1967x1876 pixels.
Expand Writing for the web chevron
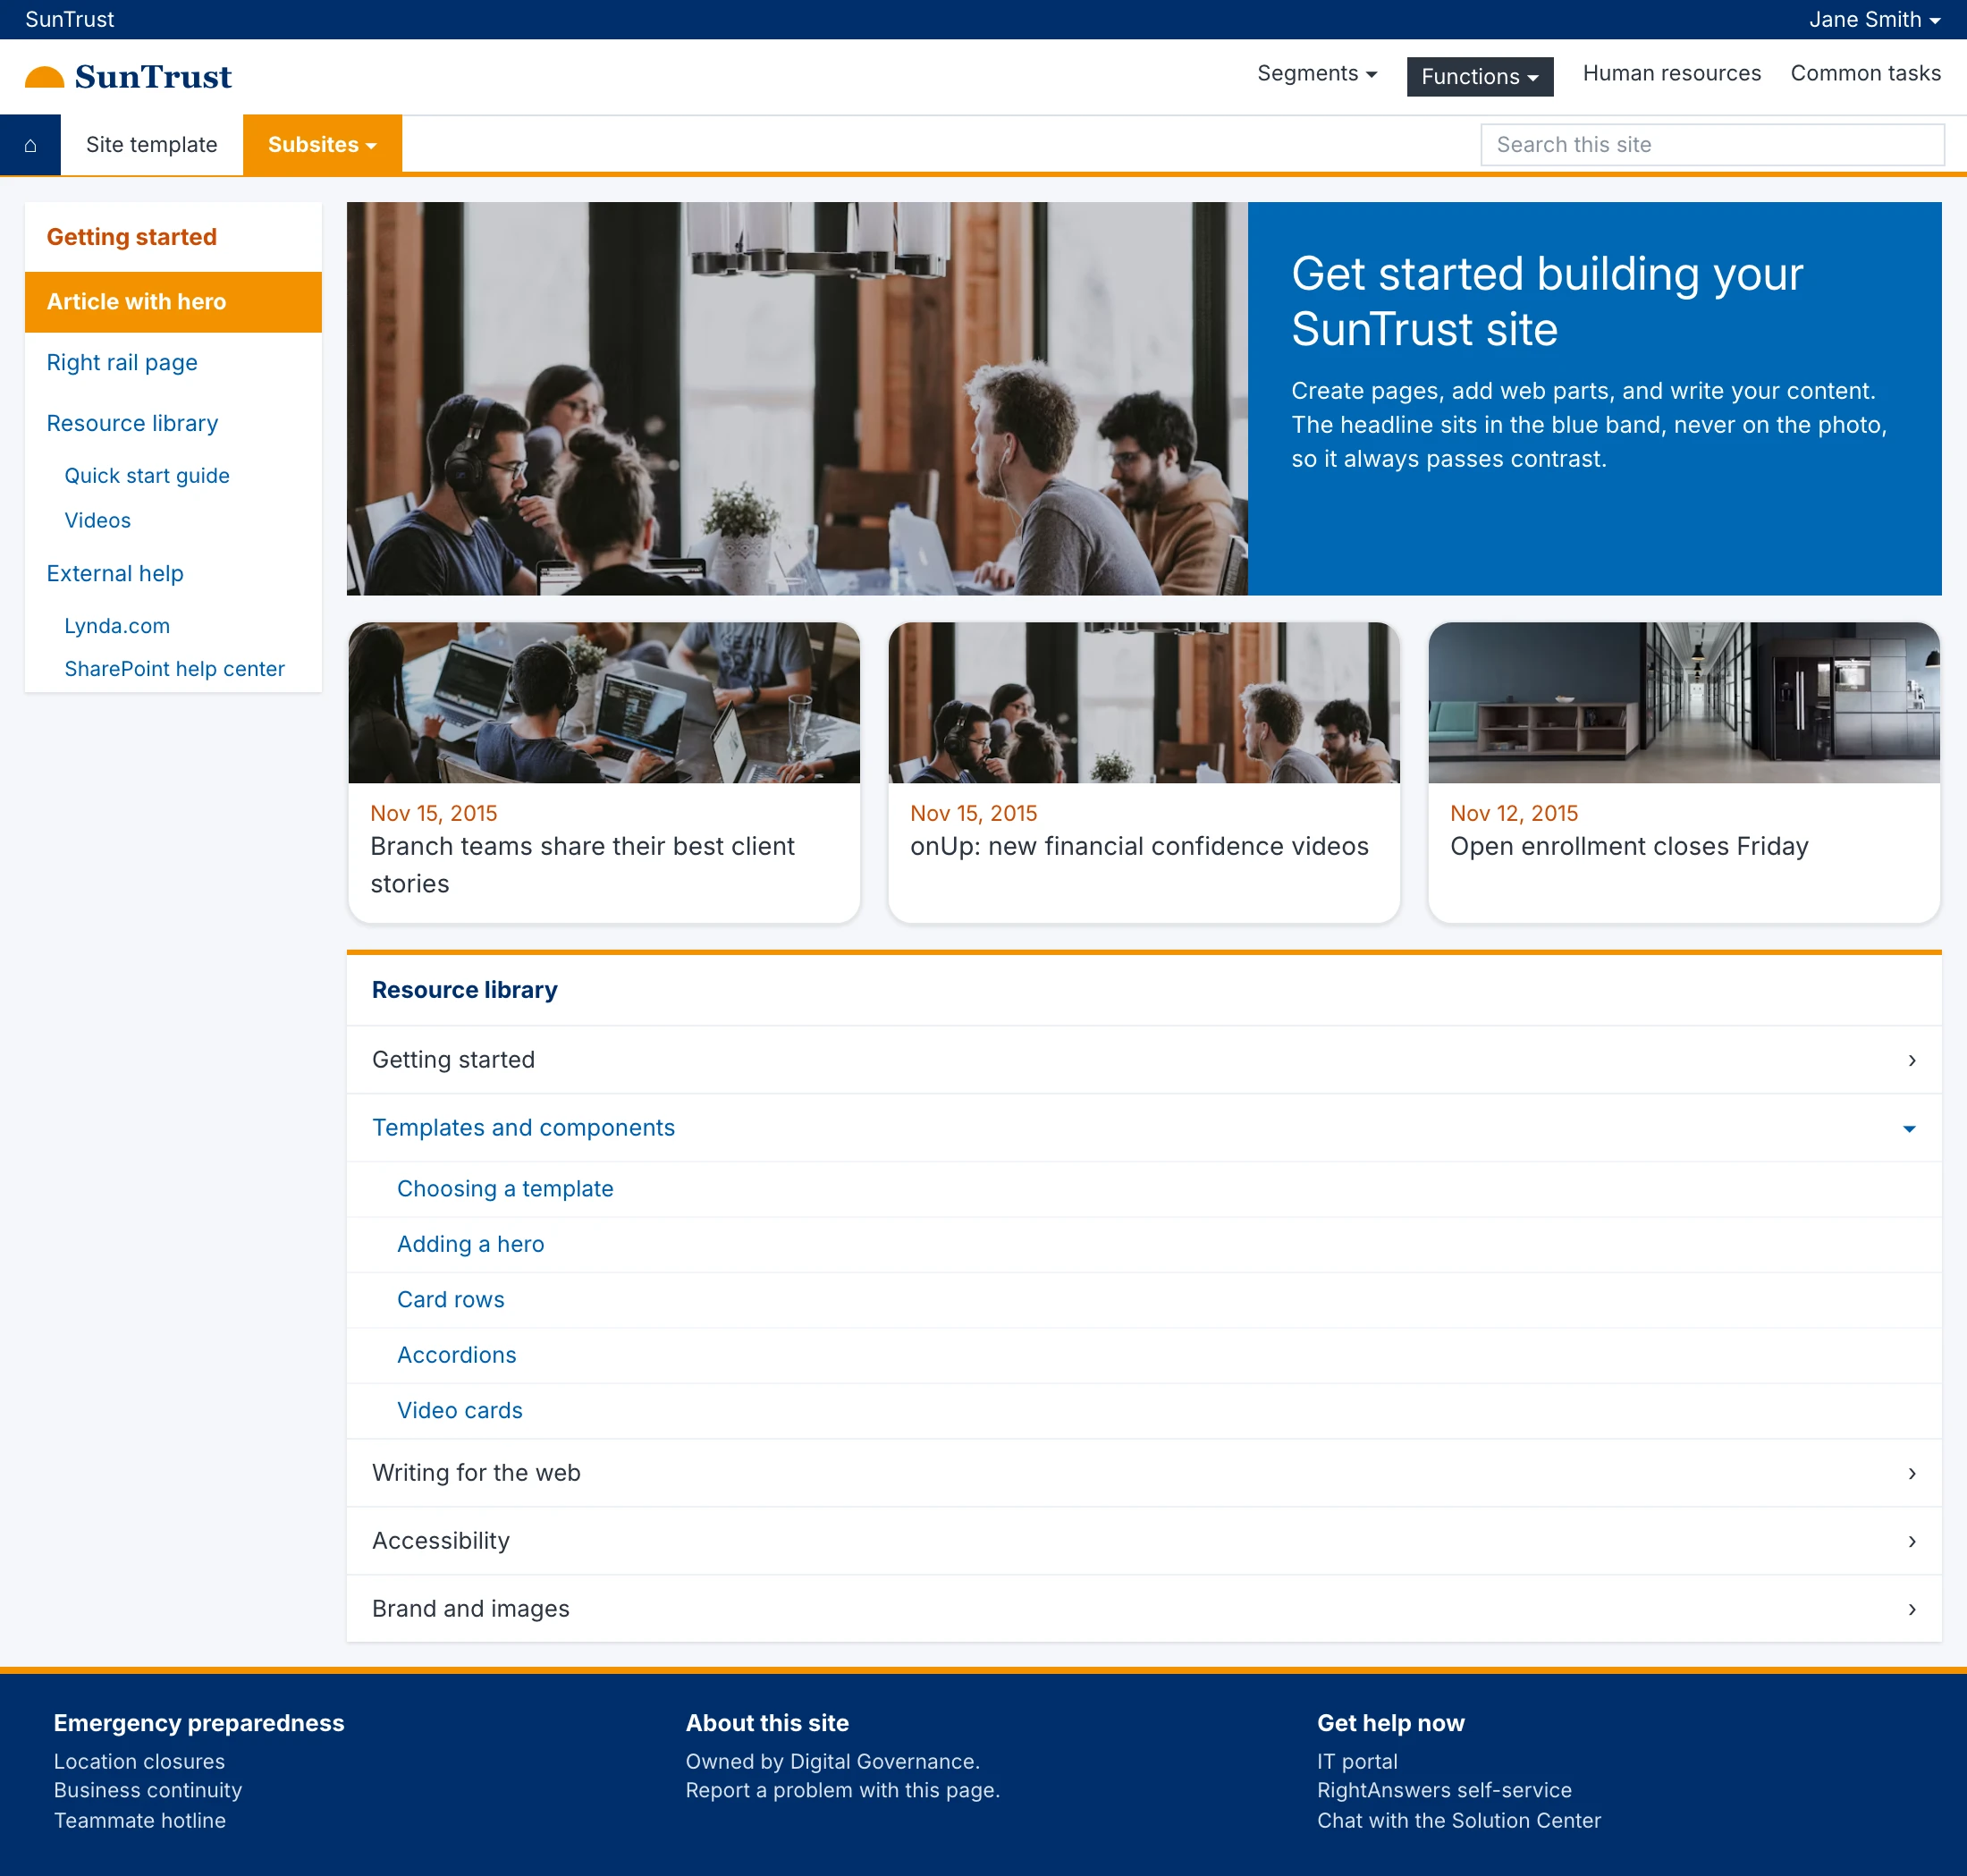point(1911,1474)
